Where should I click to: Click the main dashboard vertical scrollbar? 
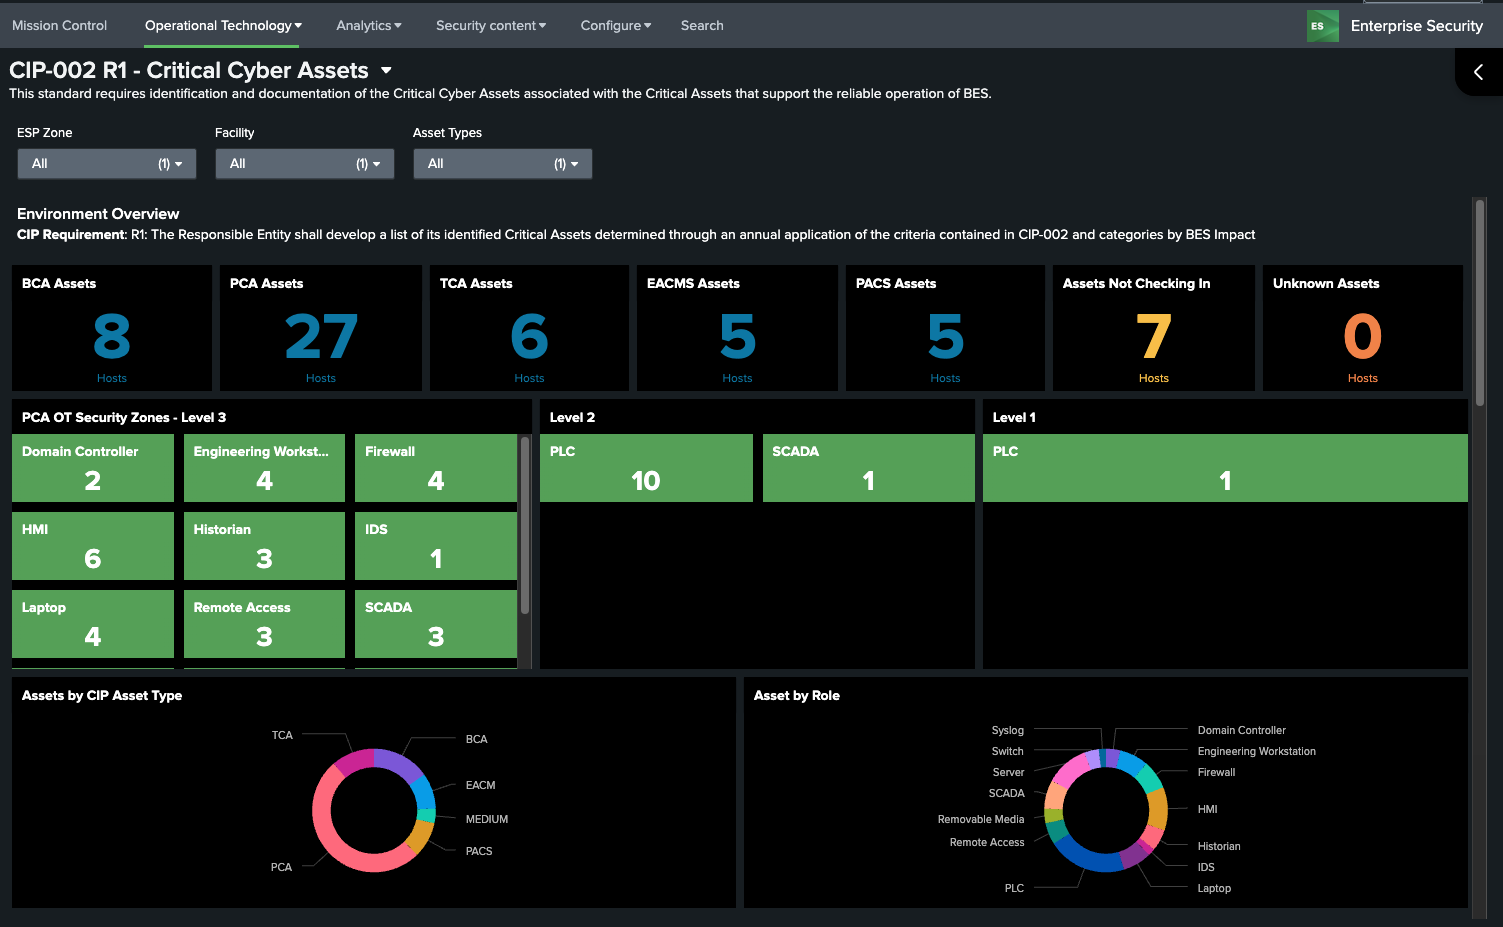coord(1479,300)
